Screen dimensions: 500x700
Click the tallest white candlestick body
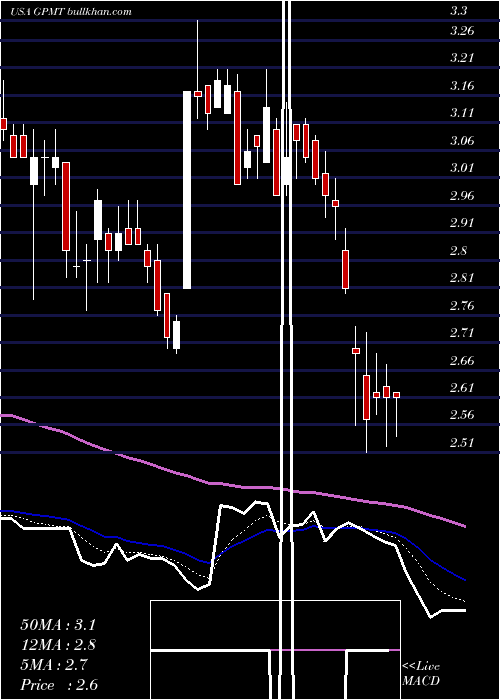tap(187, 190)
